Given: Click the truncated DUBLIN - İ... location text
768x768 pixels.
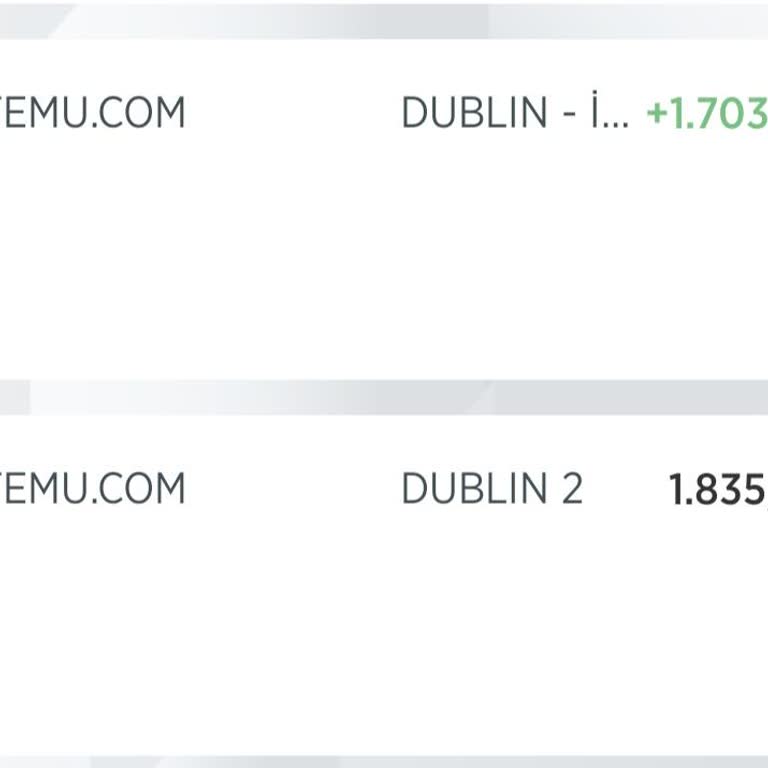Looking at the screenshot, I should 500,112.
